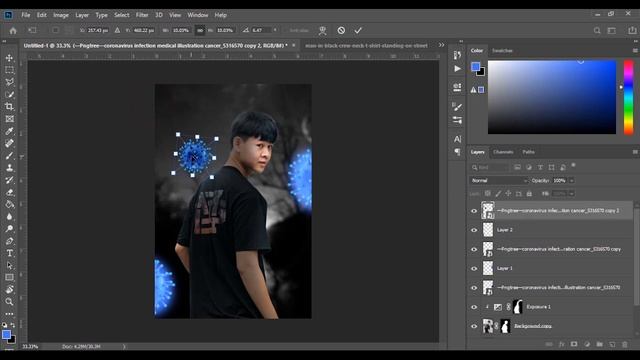Select the Path Selection tool
This screenshot has width=640, height=360.
9,265
